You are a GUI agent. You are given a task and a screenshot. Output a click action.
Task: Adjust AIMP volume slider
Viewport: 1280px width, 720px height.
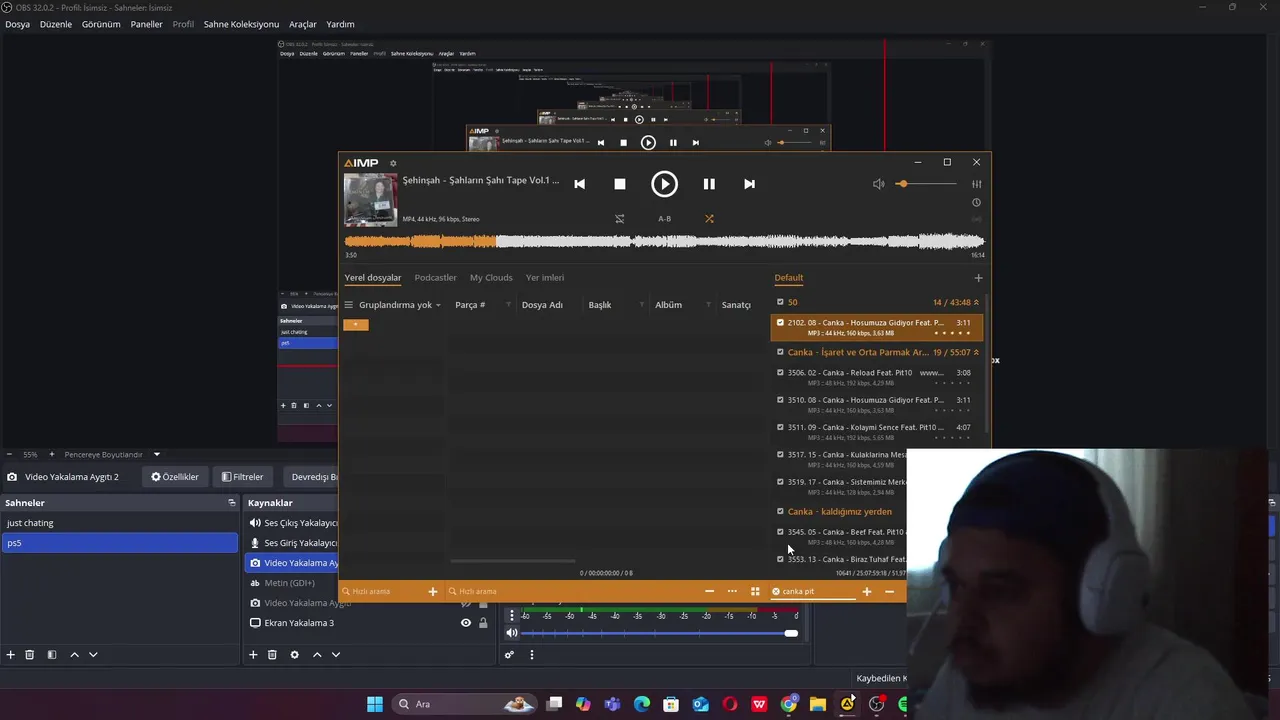pyautogui.click(x=928, y=184)
